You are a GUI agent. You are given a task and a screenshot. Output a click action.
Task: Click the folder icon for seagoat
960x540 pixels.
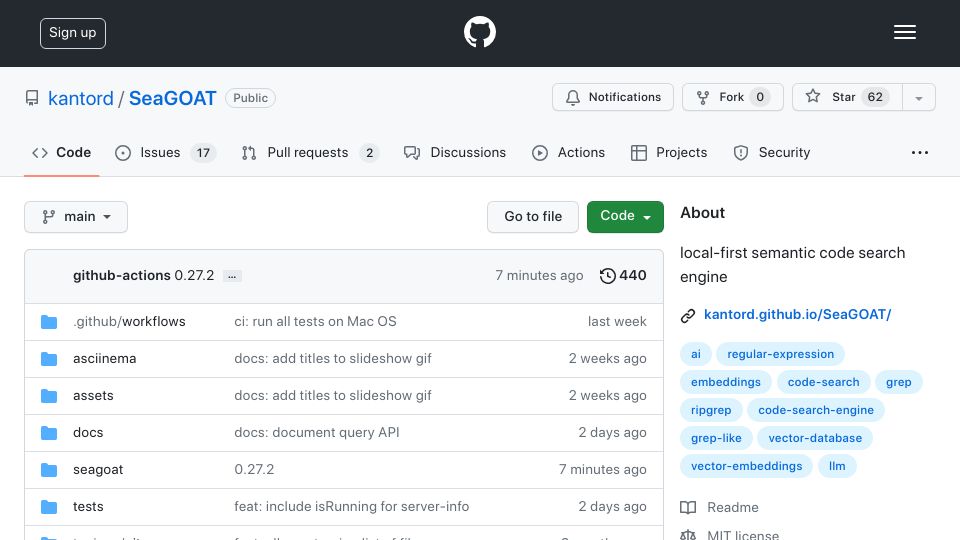tap(49, 470)
